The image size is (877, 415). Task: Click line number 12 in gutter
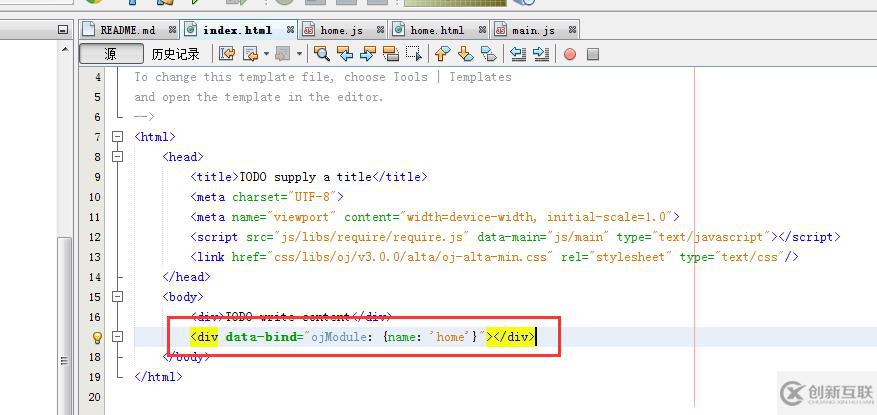point(95,237)
